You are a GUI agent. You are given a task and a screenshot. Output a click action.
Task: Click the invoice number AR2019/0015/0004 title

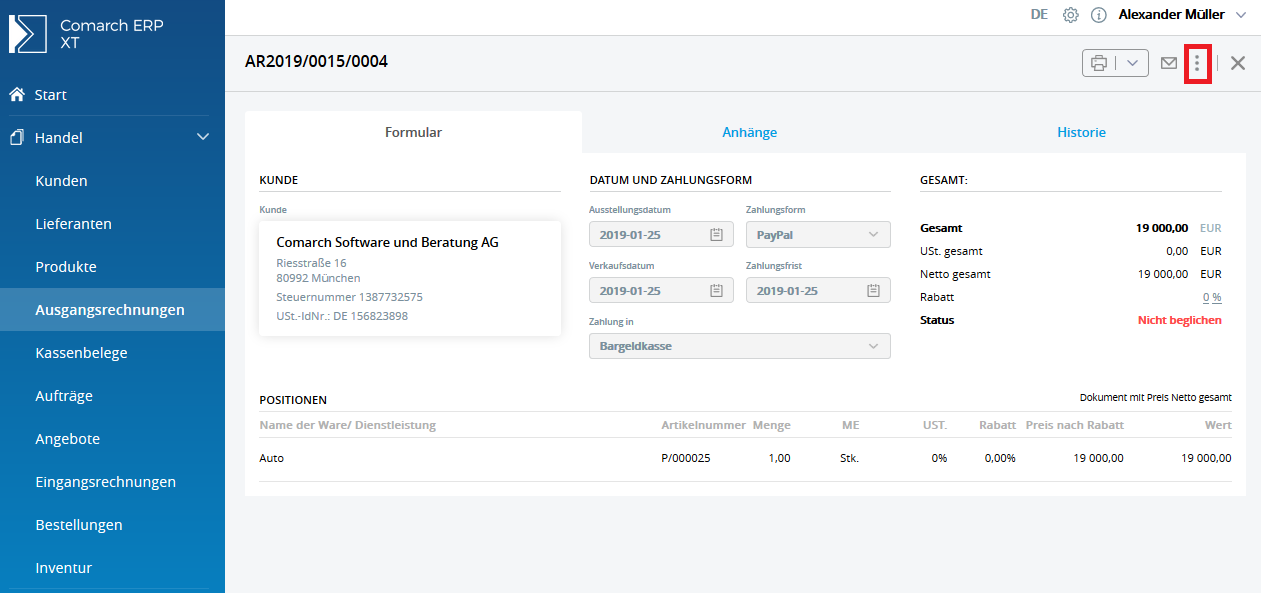316,62
